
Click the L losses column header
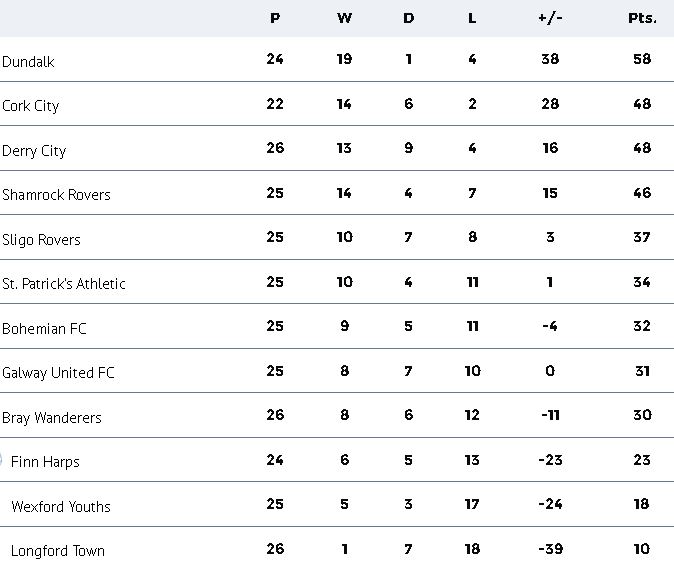(472, 18)
